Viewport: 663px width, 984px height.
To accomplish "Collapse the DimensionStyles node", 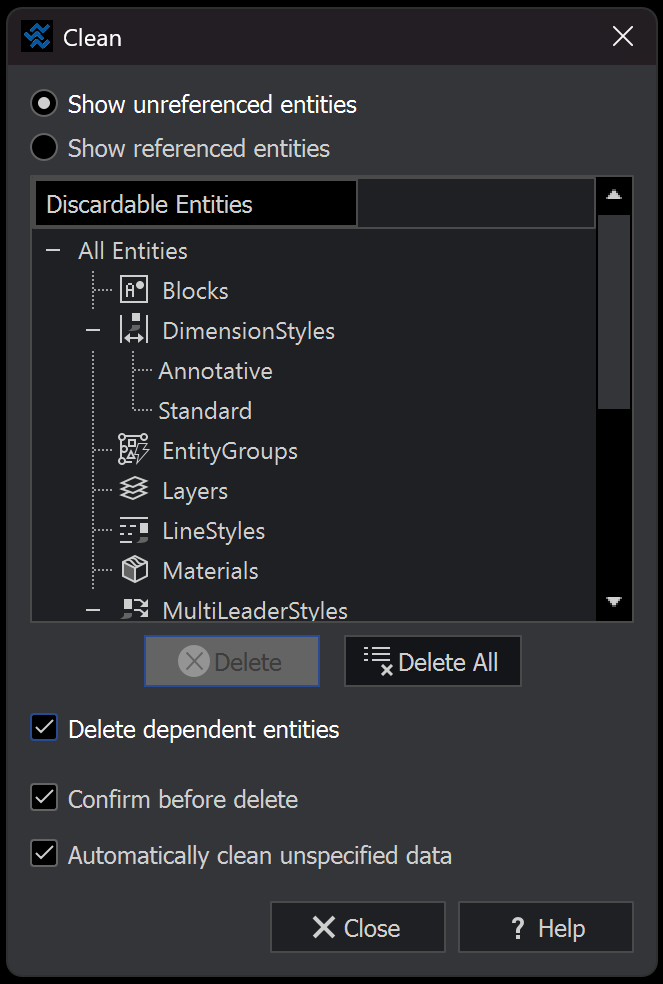I will (91, 329).
